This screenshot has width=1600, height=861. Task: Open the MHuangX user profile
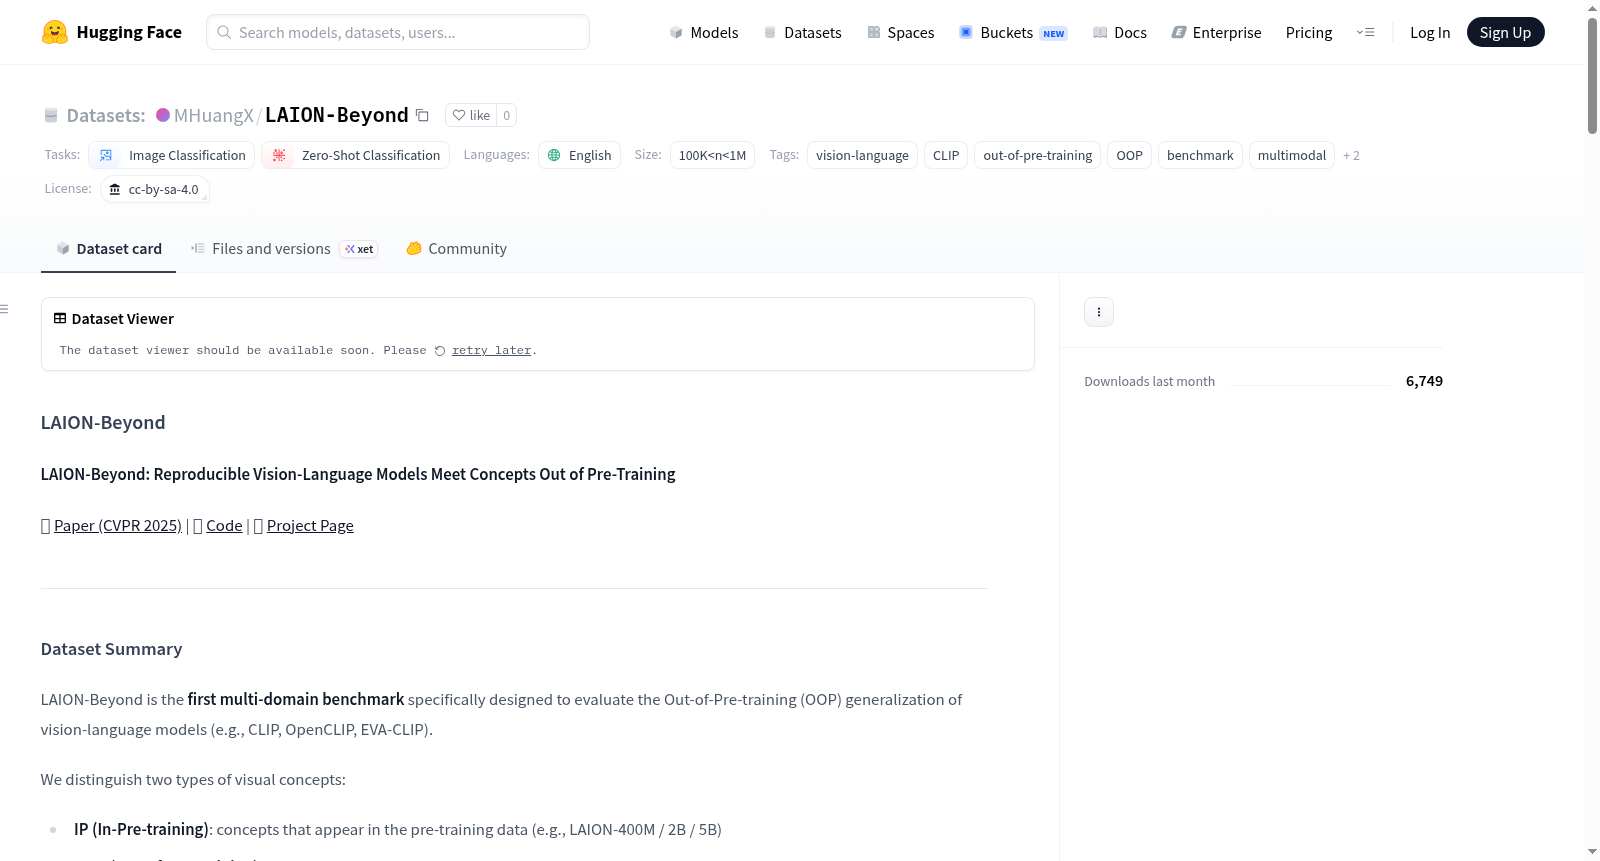(213, 115)
